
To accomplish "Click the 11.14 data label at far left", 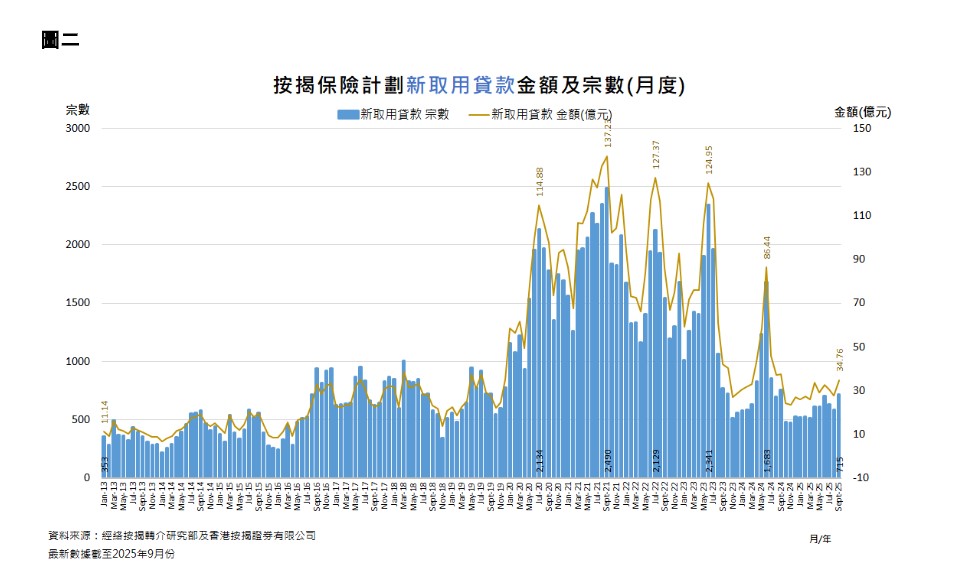I will click(x=105, y=412).
